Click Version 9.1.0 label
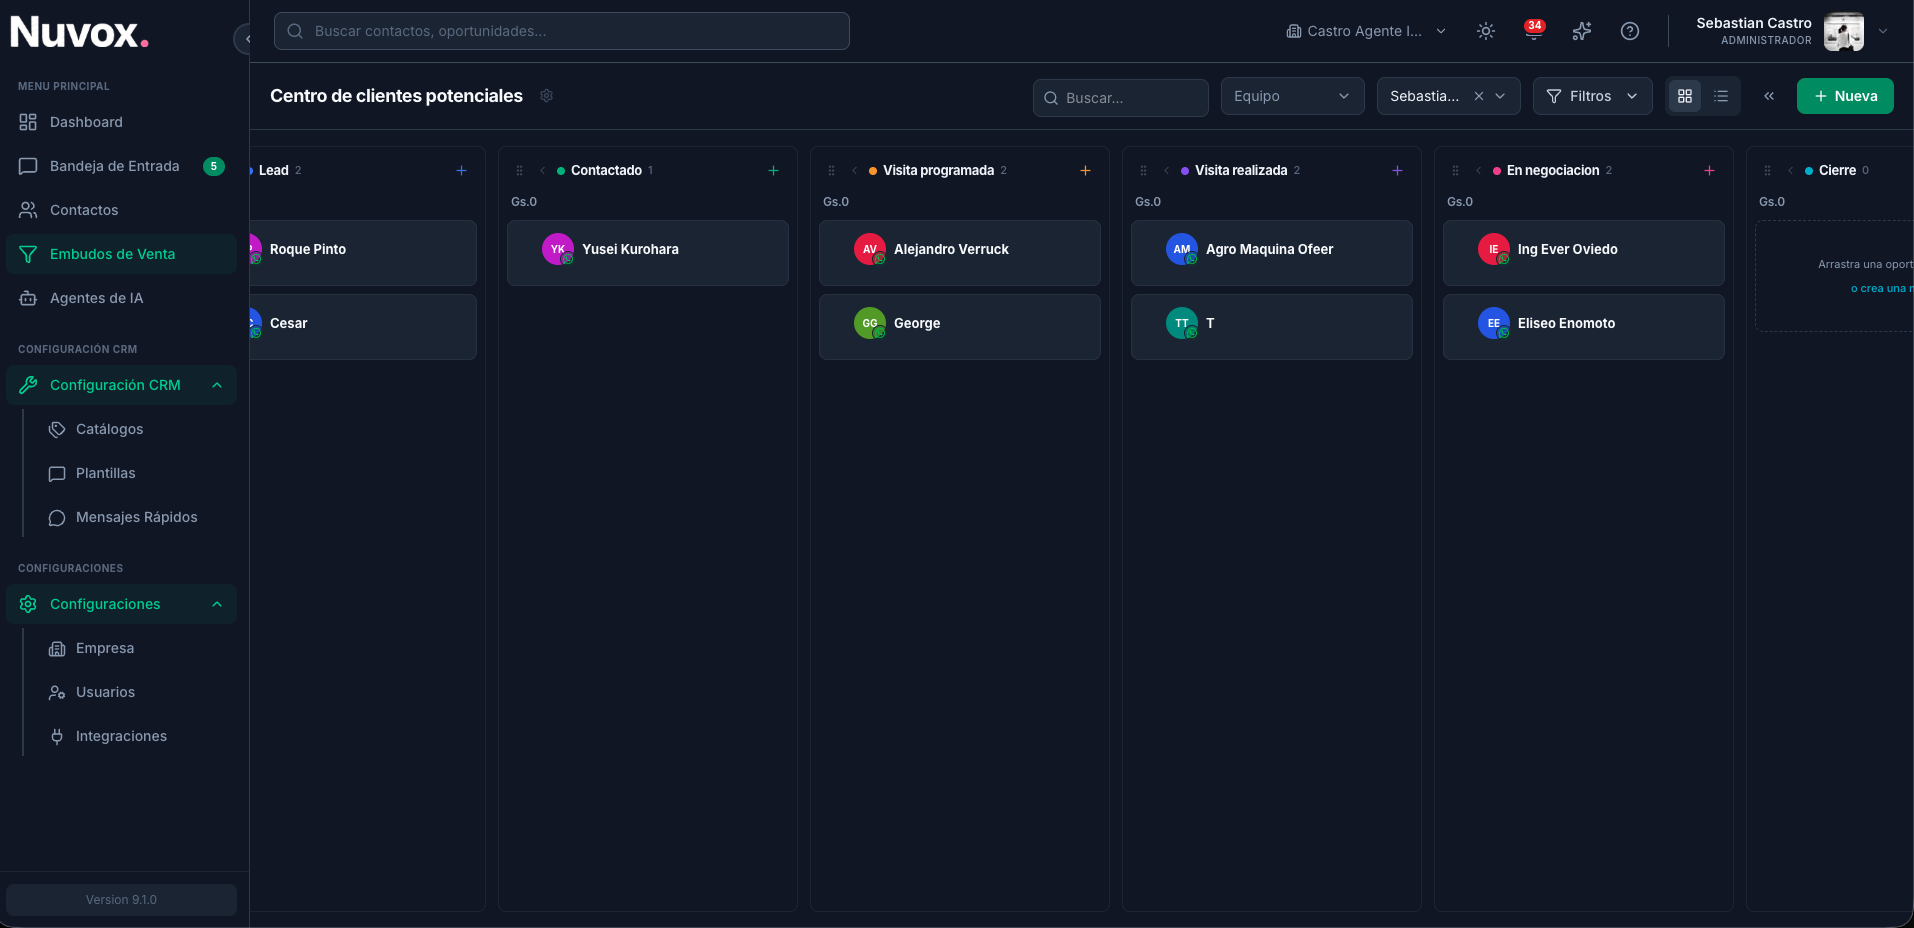The width and height of the screenshot is (1914, 928). click(x=121, y=900)
